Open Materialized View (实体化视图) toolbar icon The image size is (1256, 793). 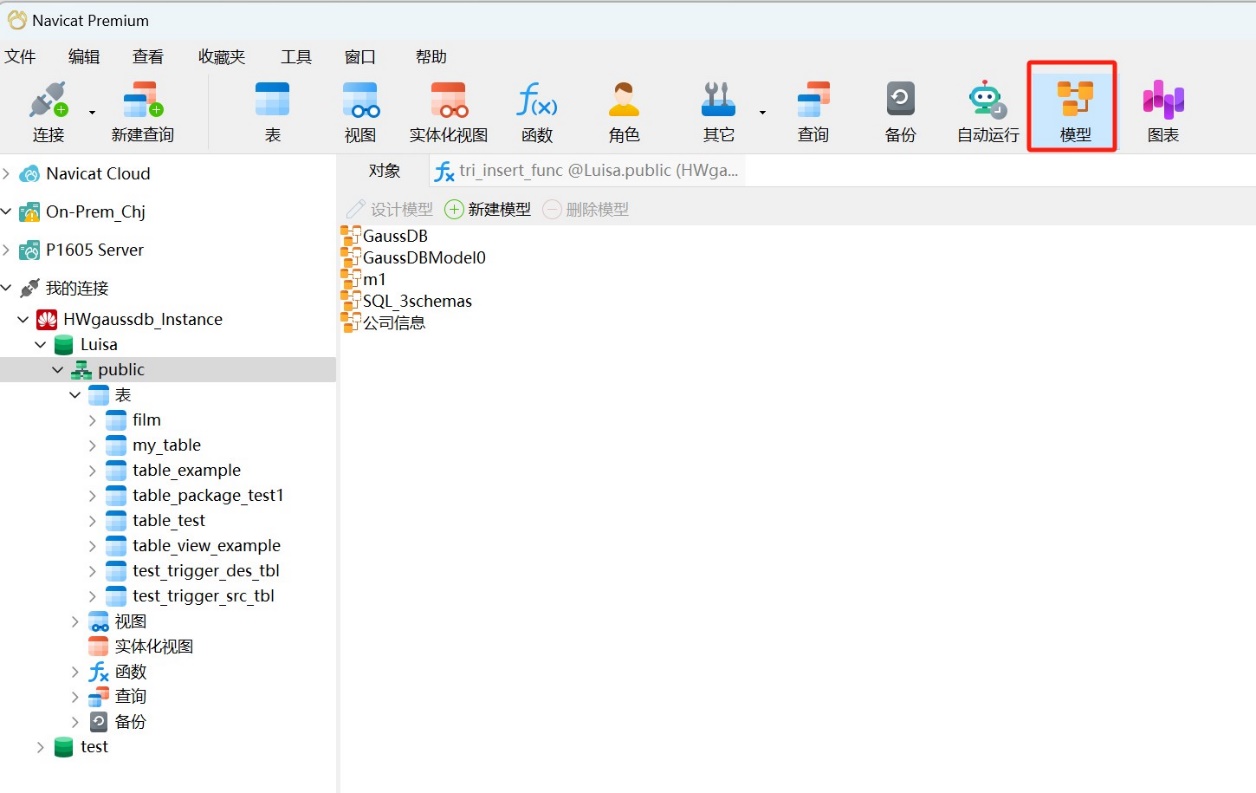pyautogui.click(x=449, y=111)
